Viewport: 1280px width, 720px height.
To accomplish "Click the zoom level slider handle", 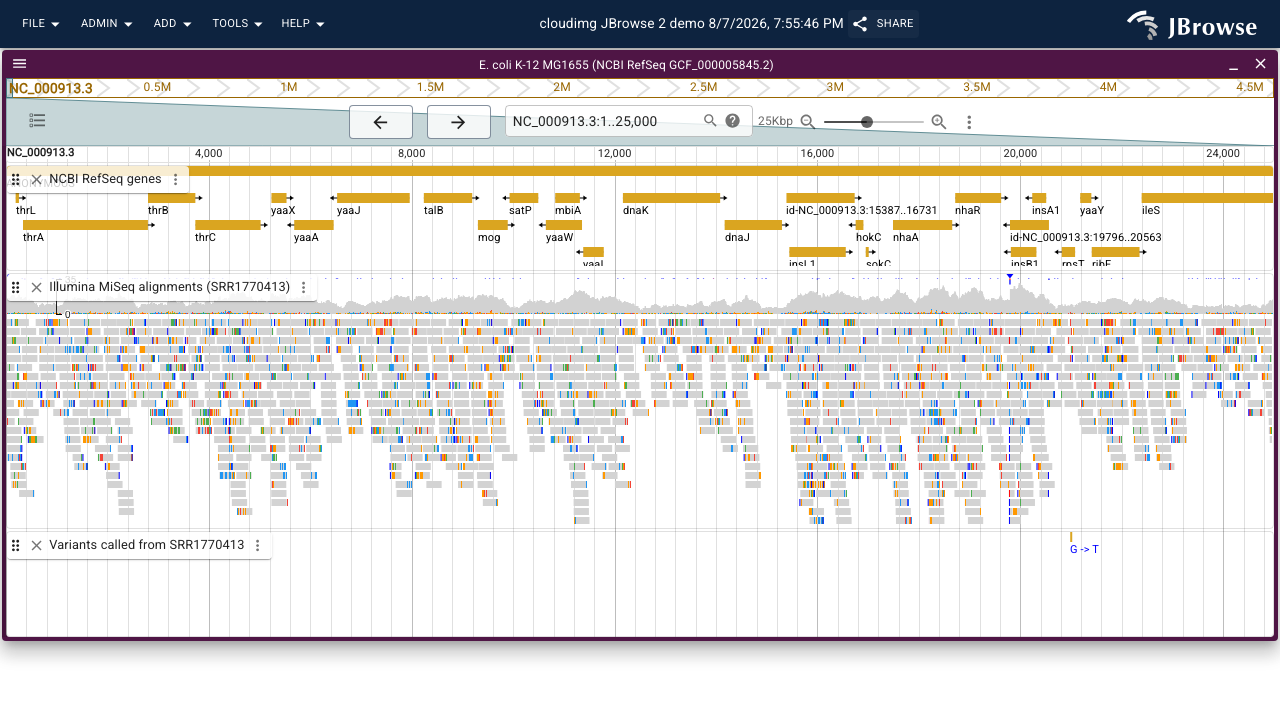I will tap(867, 122).
